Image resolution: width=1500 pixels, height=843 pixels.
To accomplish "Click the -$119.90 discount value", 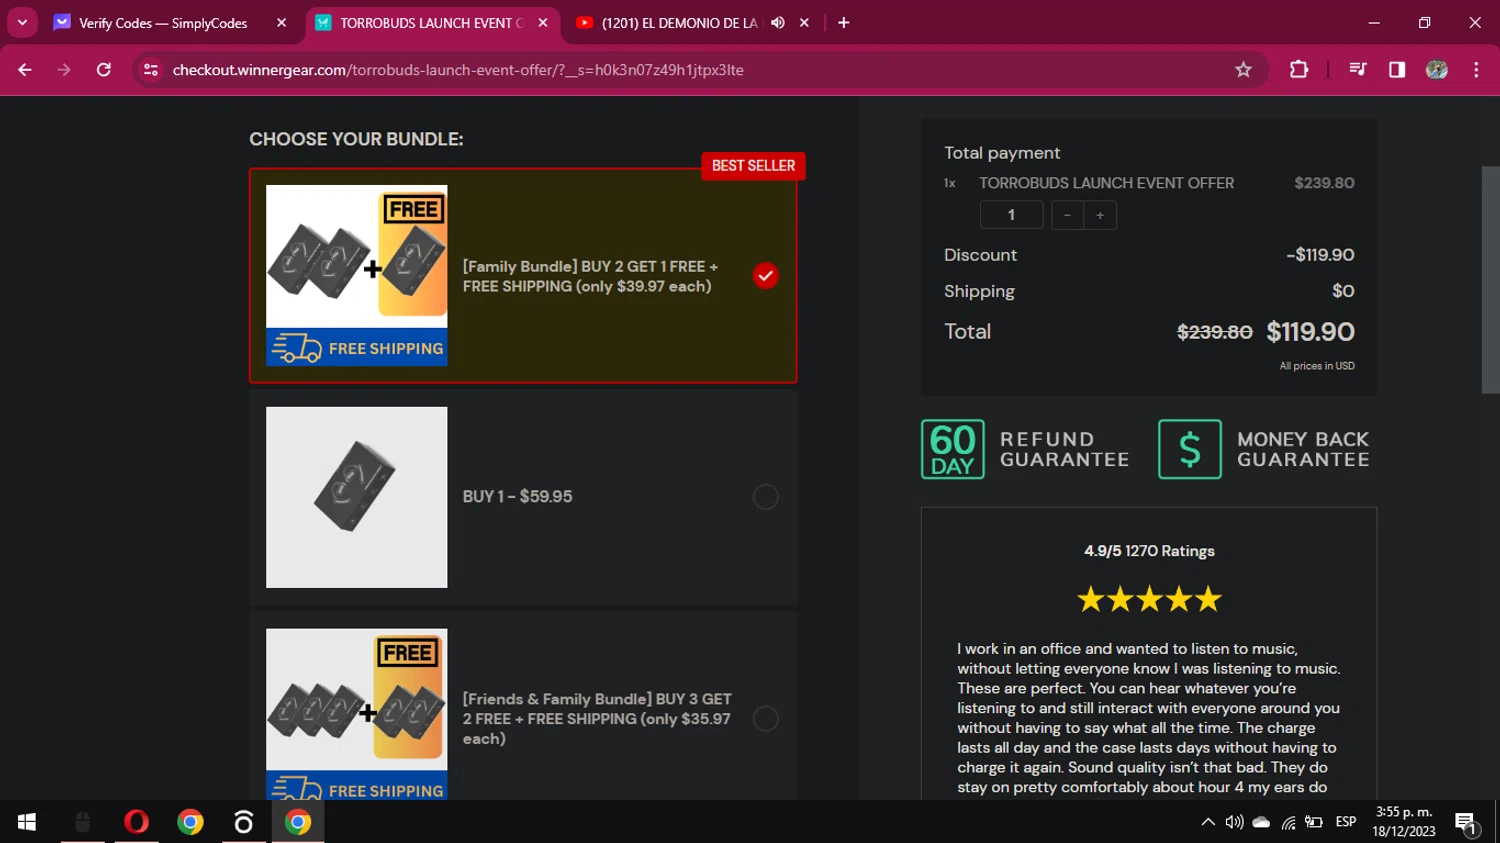I will tap(1320, 255).
